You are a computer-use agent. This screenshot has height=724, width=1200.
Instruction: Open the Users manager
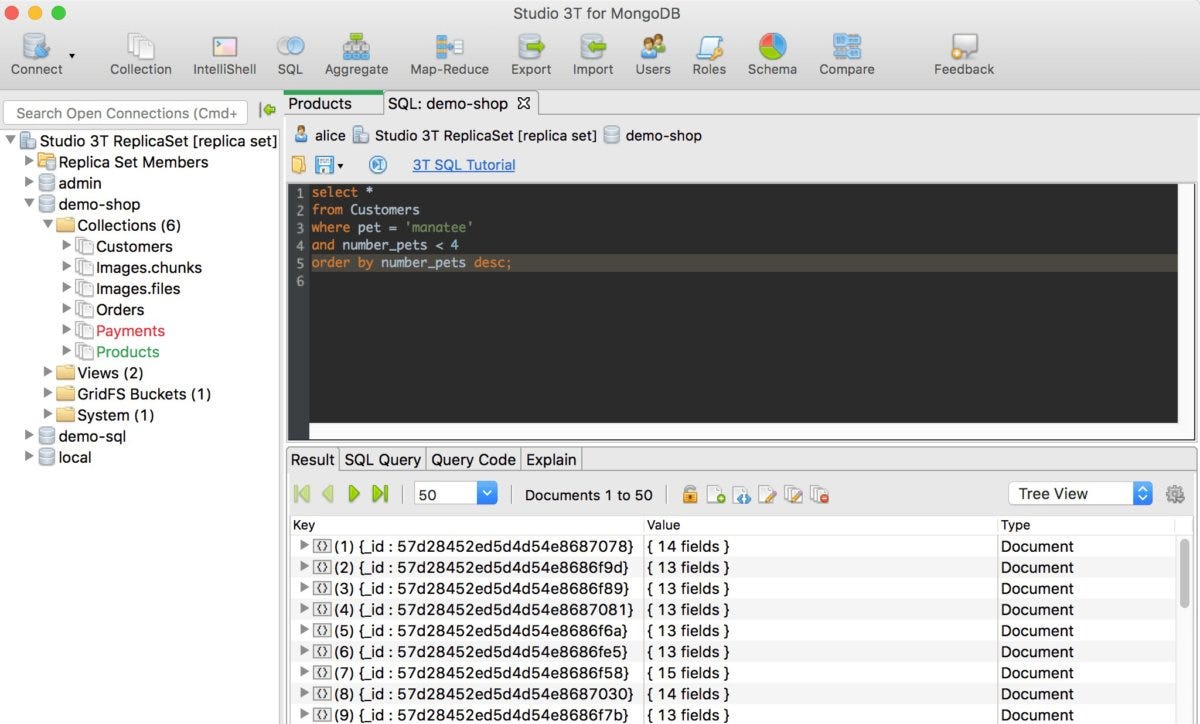point(652,52)
